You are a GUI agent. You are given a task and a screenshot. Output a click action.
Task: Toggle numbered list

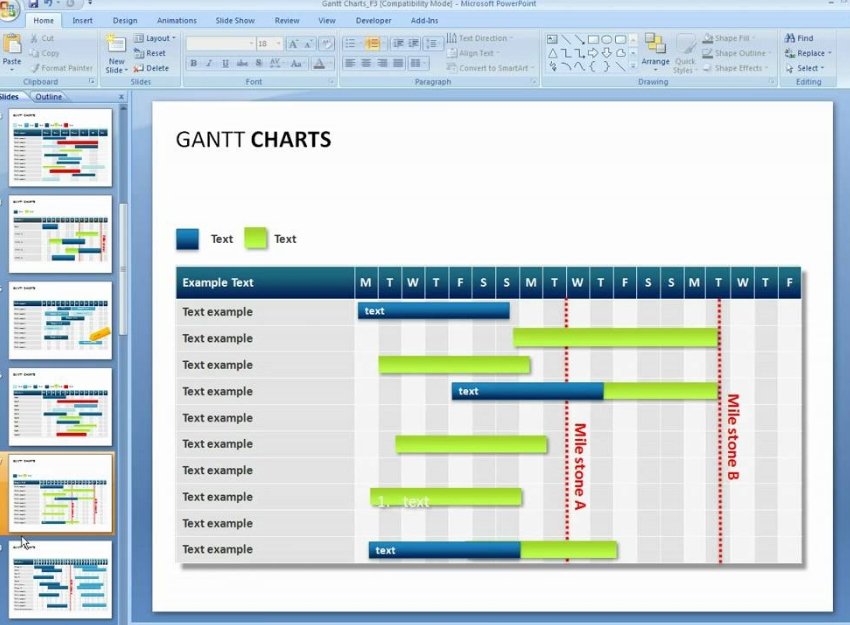[x=372, y=43]
